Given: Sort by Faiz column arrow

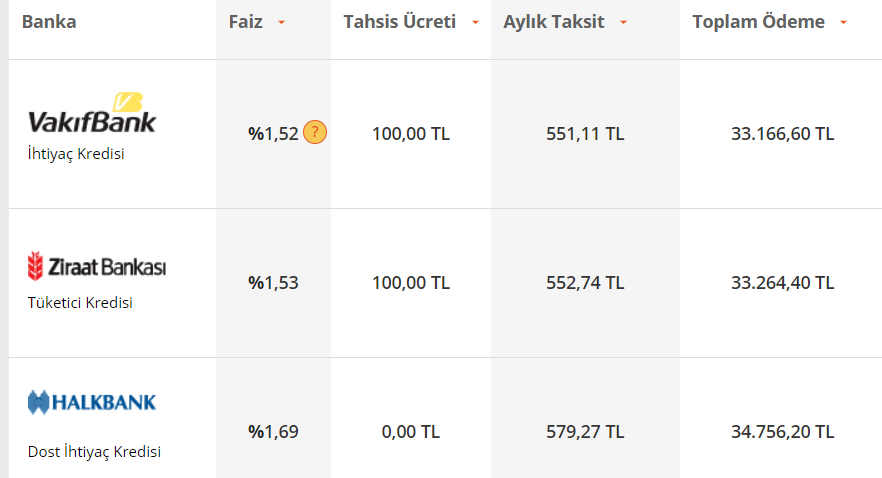Looking at the screenshot, I should coord(281,22).
